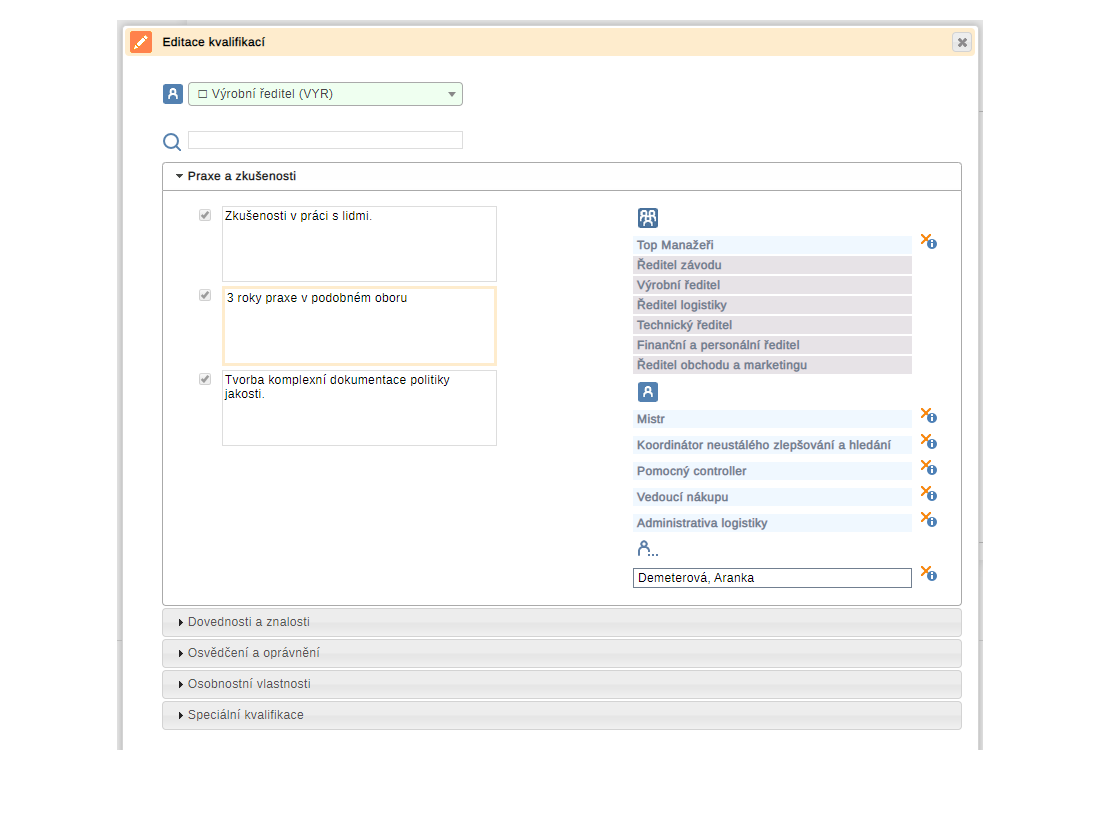Click the Demeterová, Aranka input field
Viewport: 1100px width, 830px height.
coord(772,578)
